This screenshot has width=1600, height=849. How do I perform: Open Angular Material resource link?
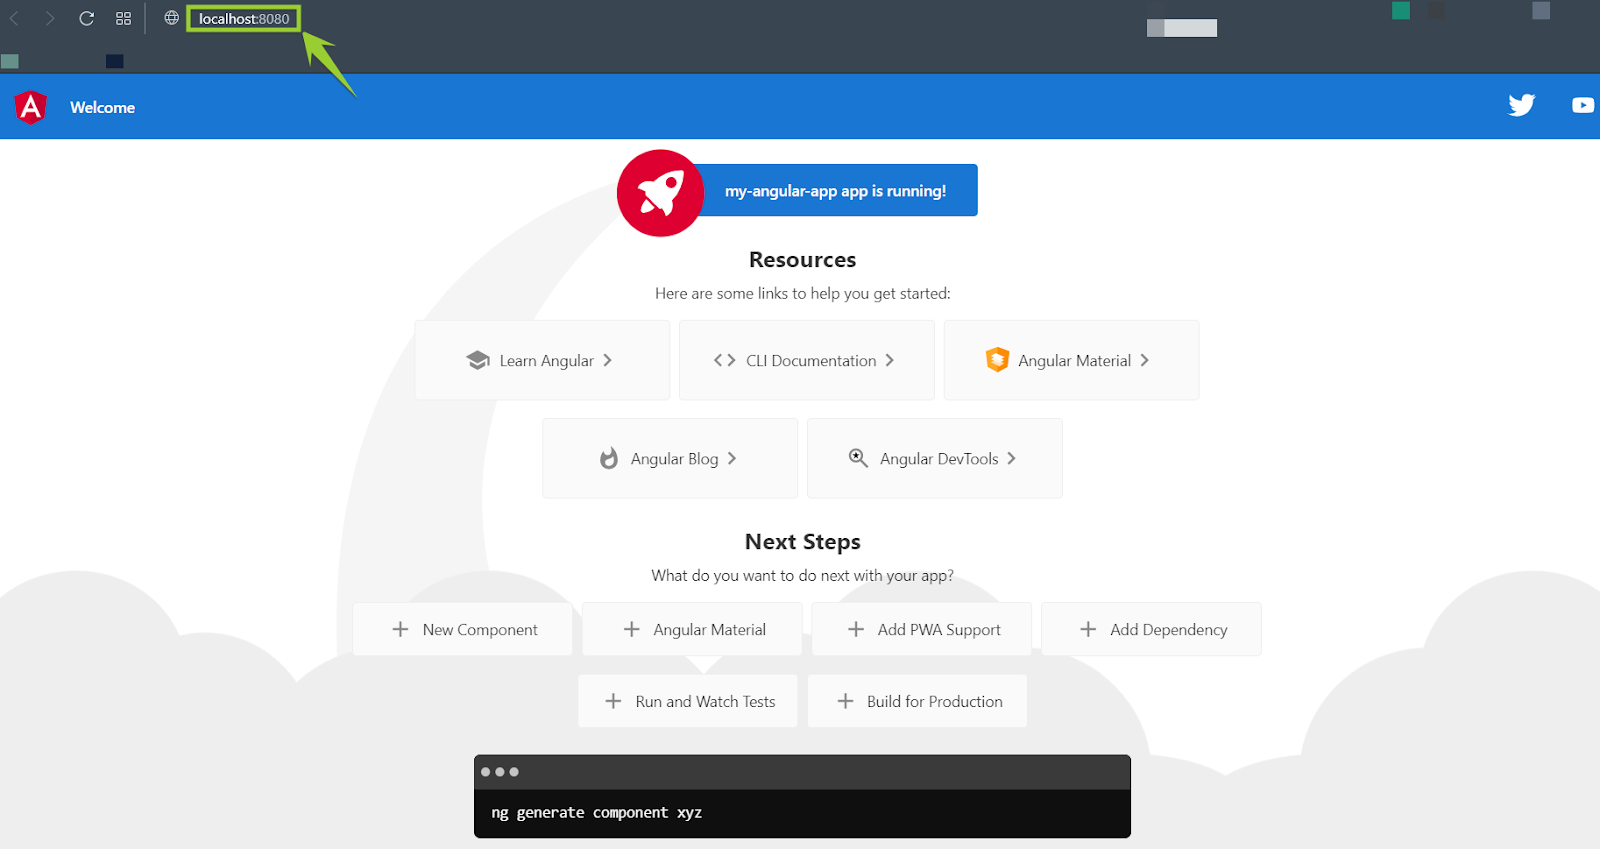coord(1071,360)
